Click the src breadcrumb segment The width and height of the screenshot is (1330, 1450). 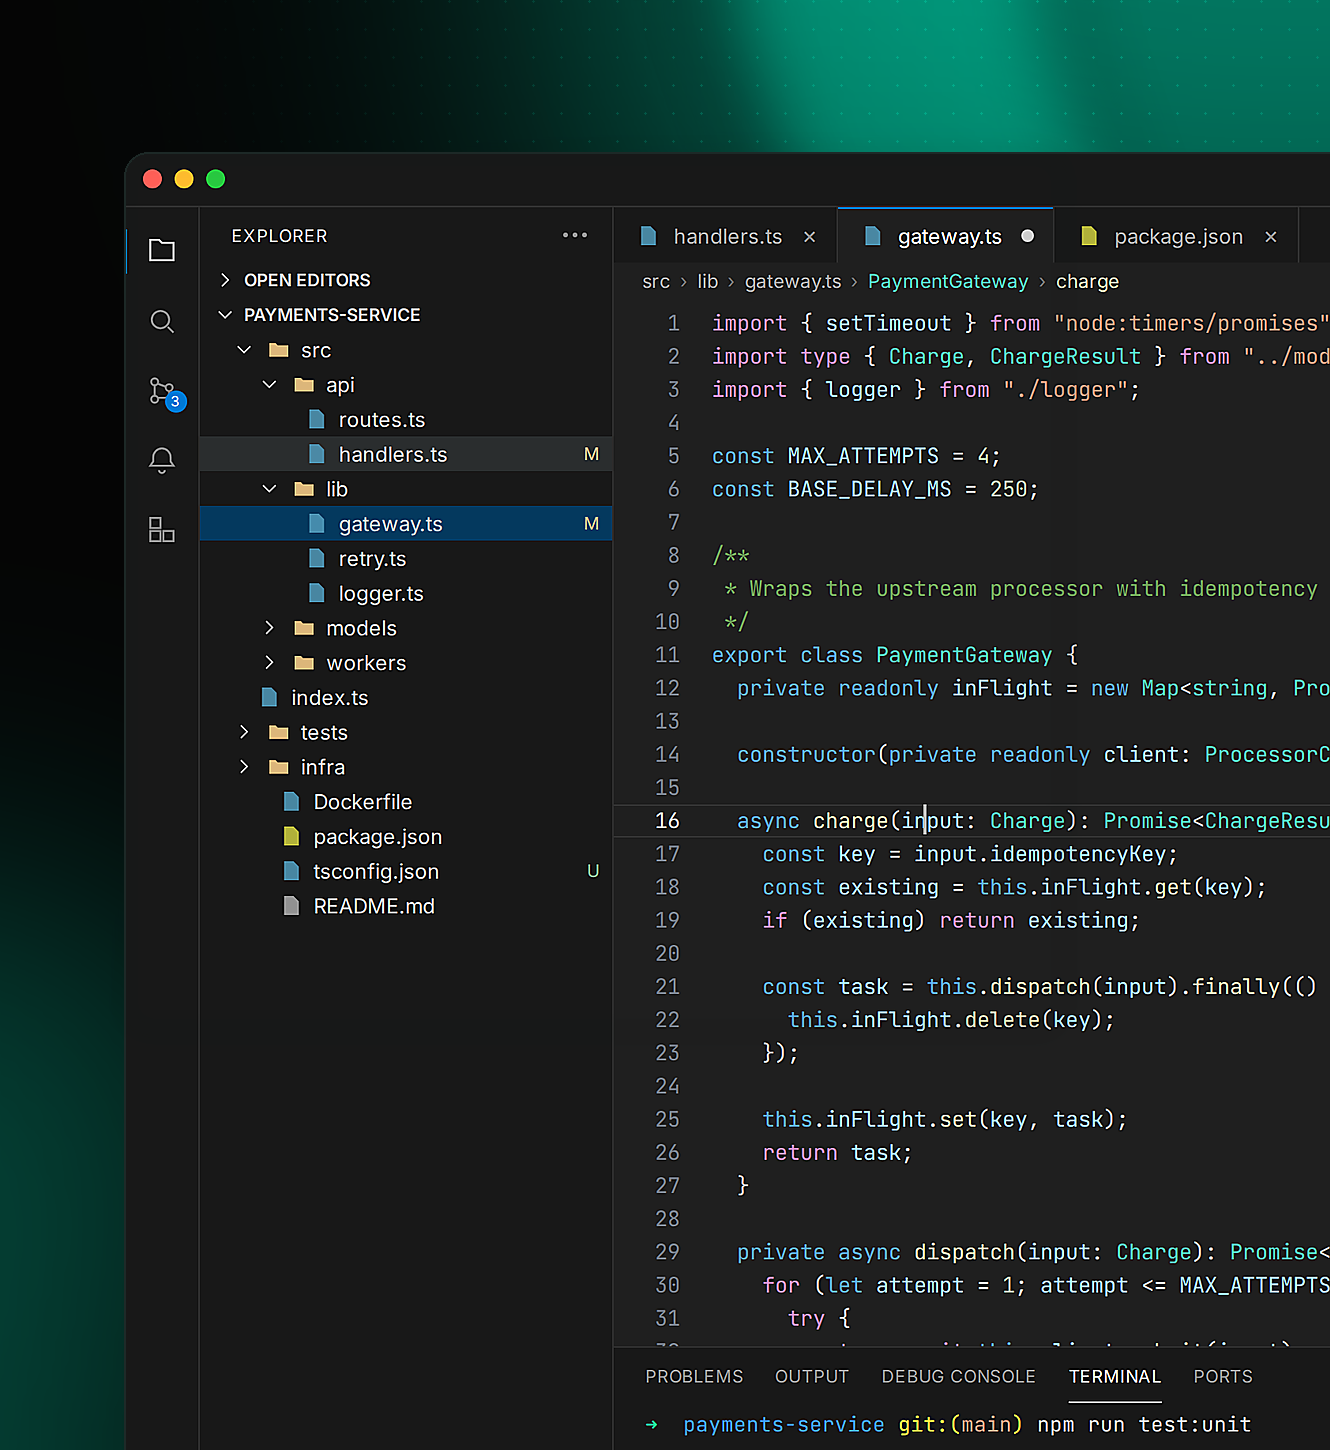coord(656,282)
